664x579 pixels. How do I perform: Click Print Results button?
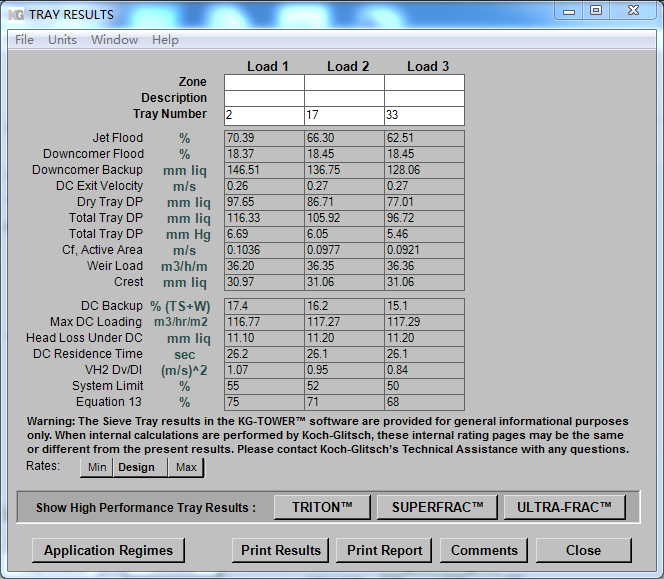(280, 550)
